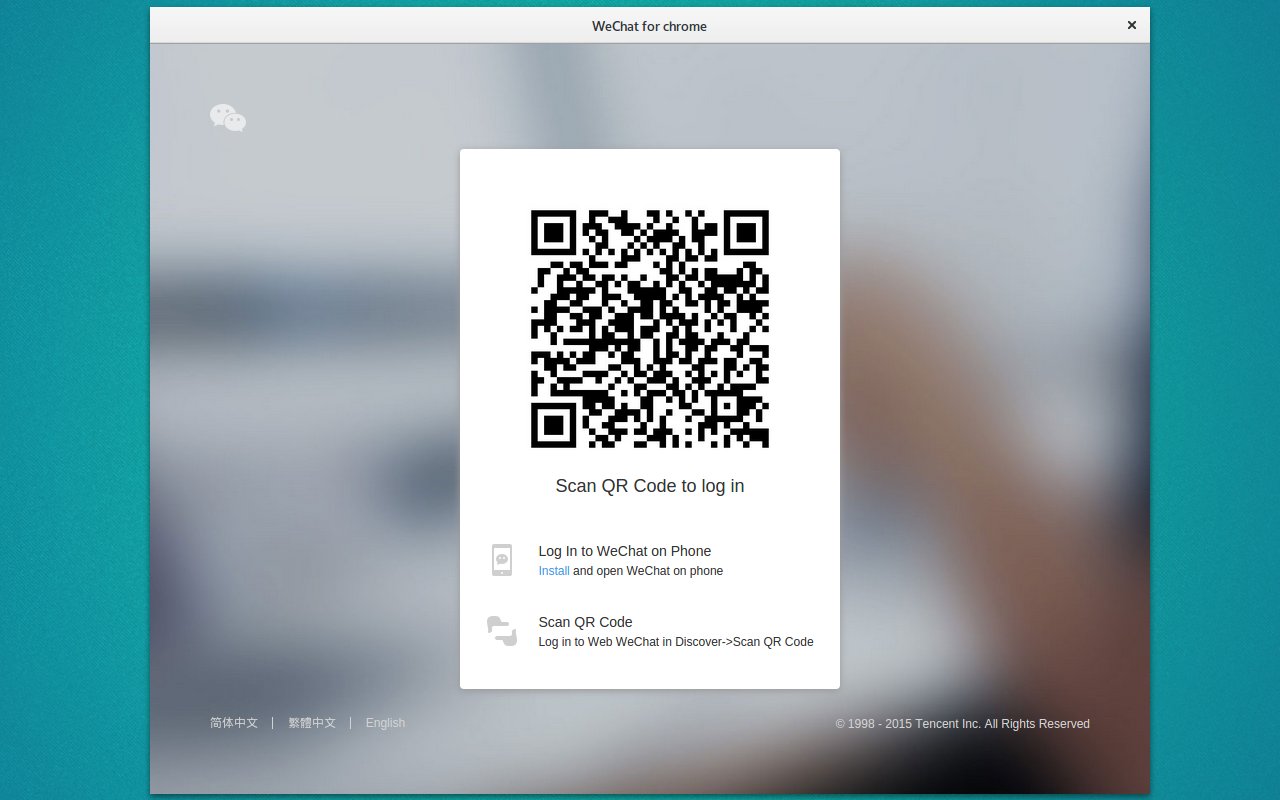
Task: Click the WeChat logo icon
Action: coord(228,118)
